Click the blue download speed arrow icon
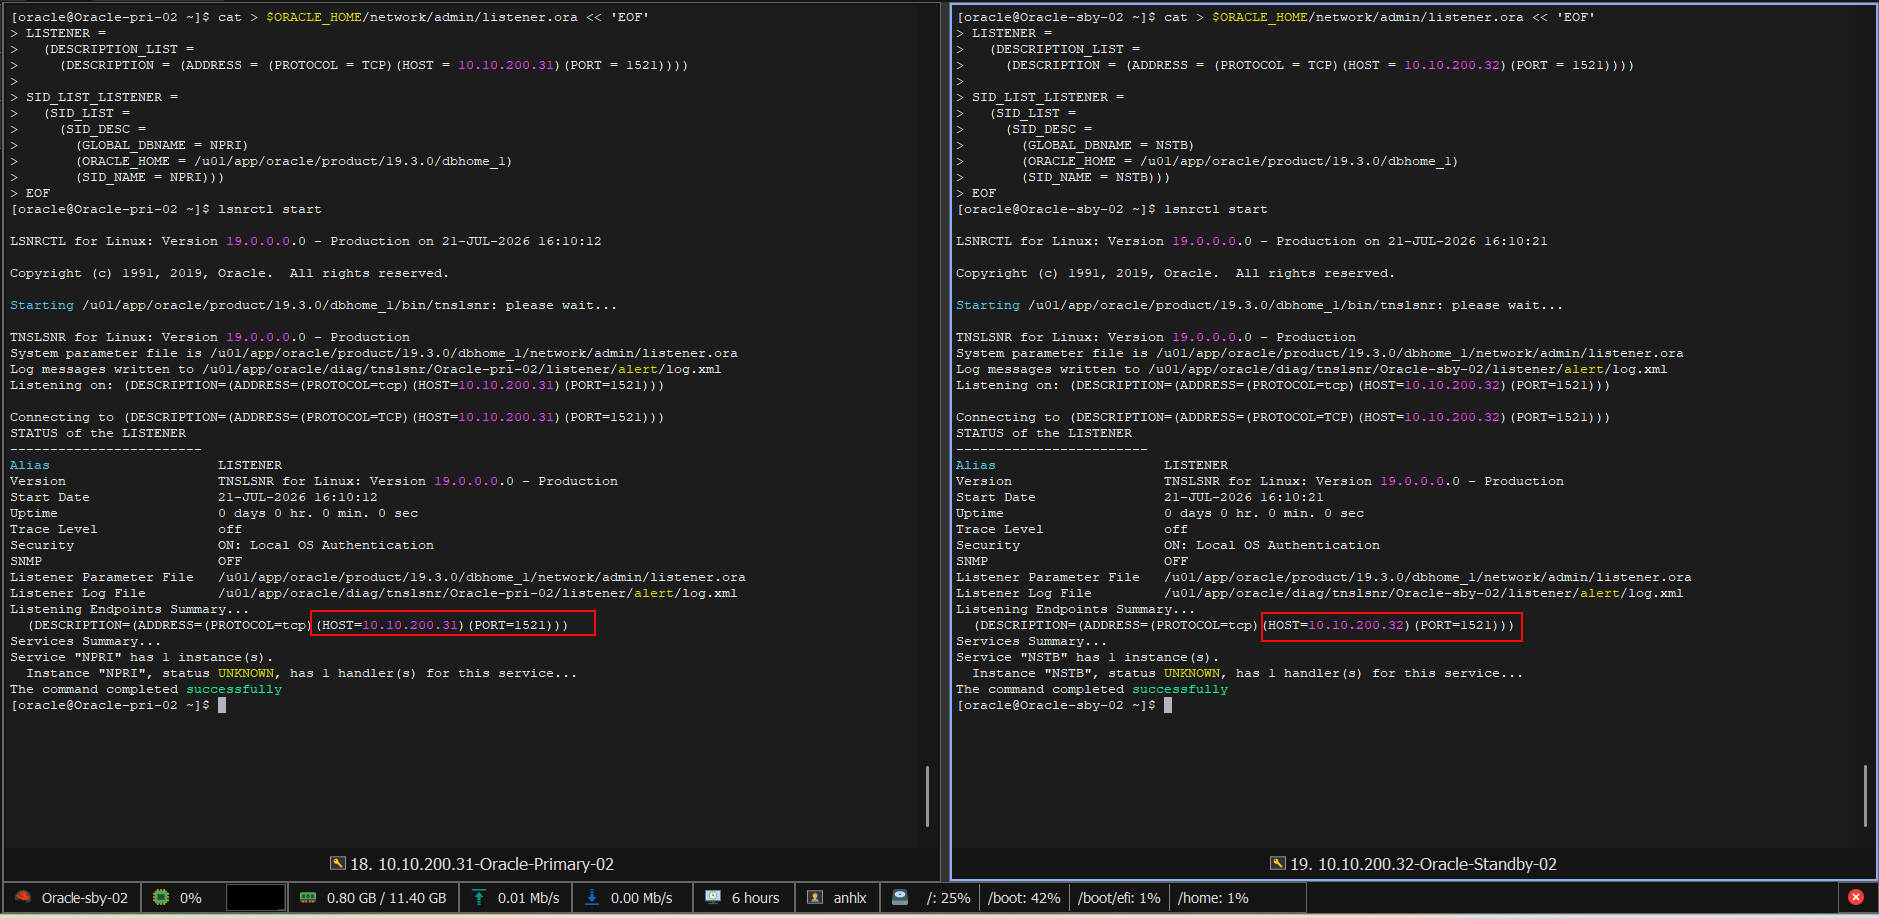The height and width of the screenshot is (918, 1879). (592, 897)
